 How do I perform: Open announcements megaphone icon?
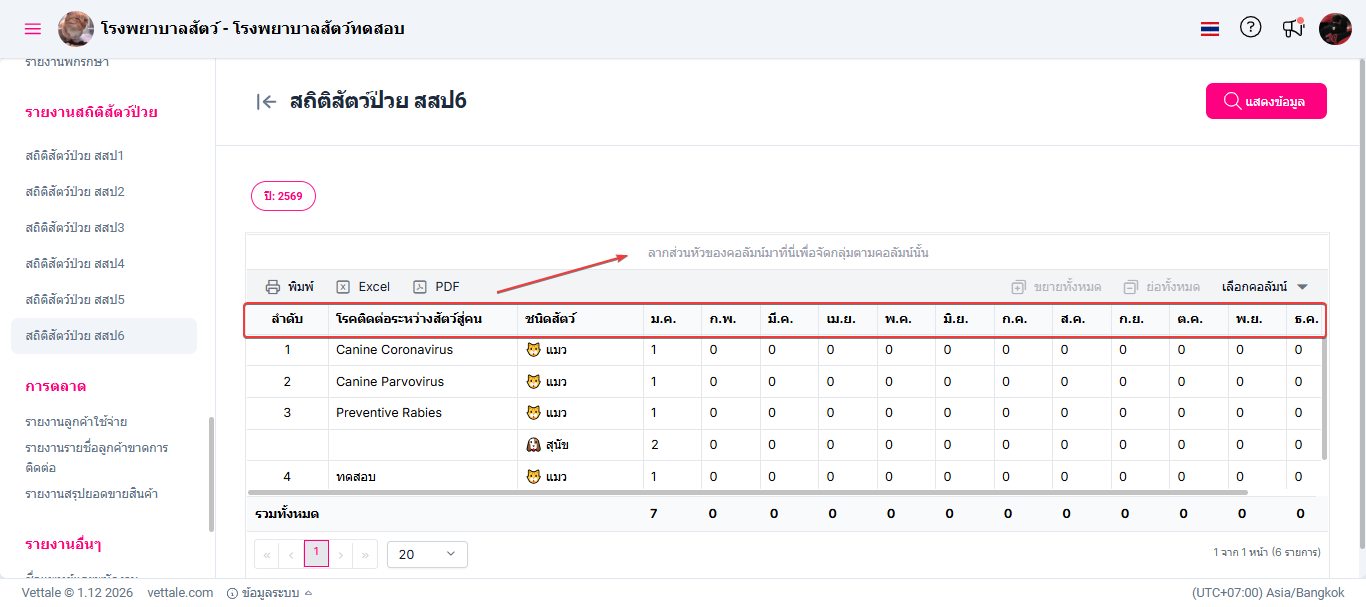pos(1293,28)
